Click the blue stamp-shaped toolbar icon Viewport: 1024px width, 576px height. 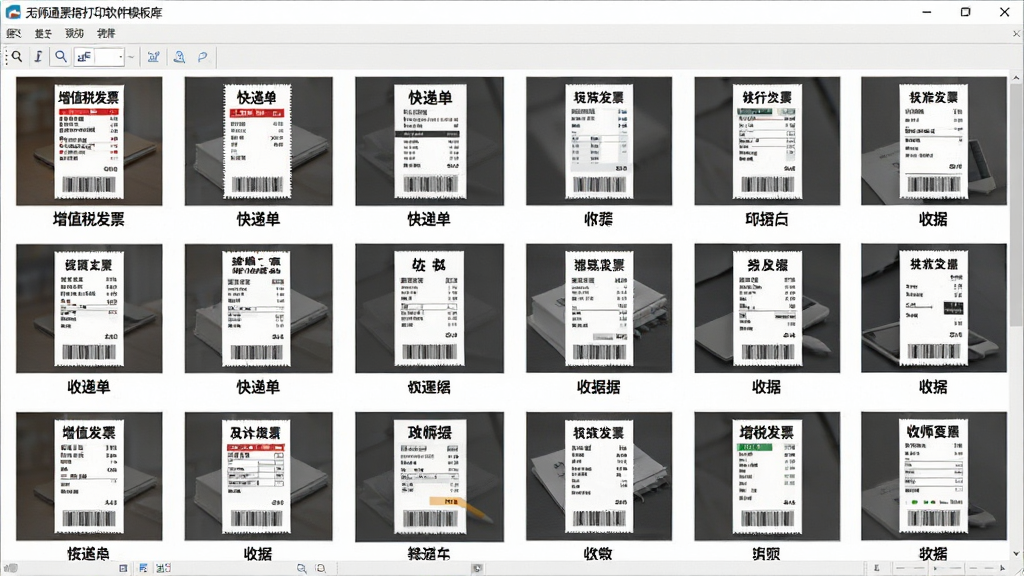coord(179,57)
